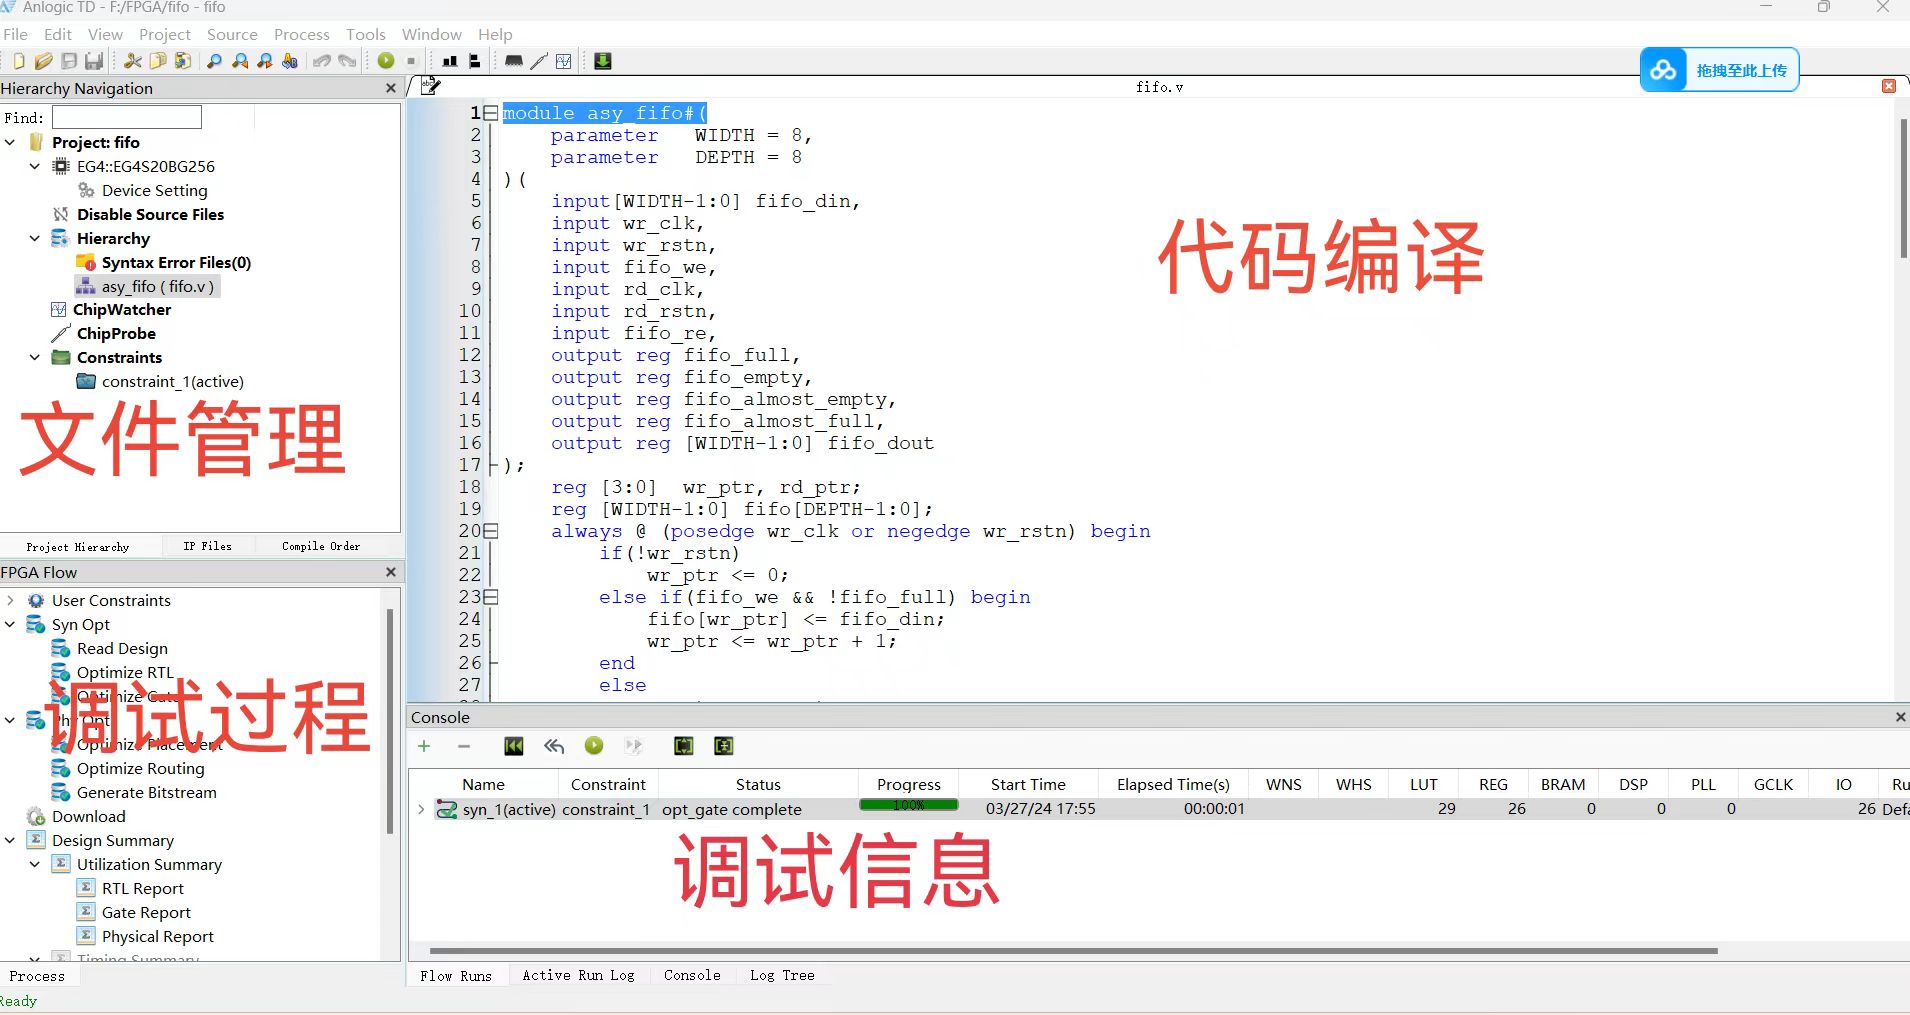Open the ChipWatcher waveform toolbar icon

(x=563, y=61)
